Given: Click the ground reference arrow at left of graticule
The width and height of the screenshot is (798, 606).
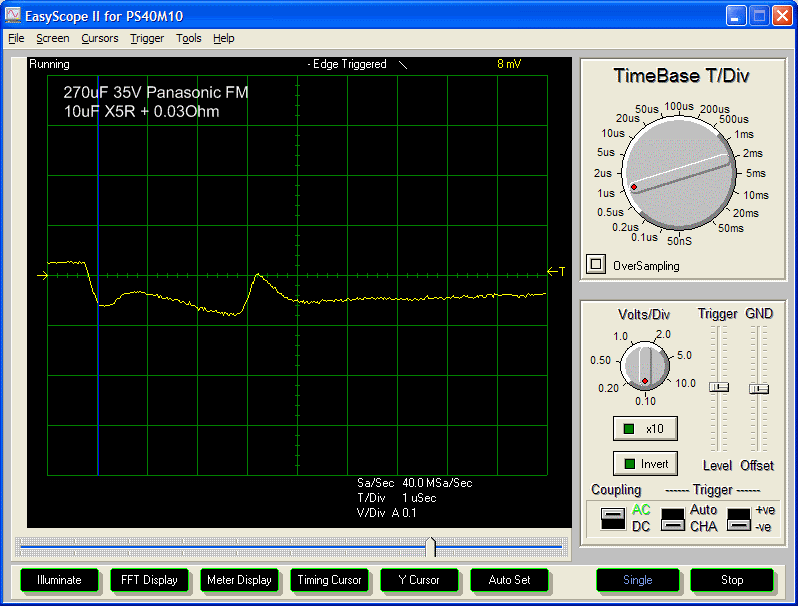Looking at the screenshot, I should click(42, 275).
